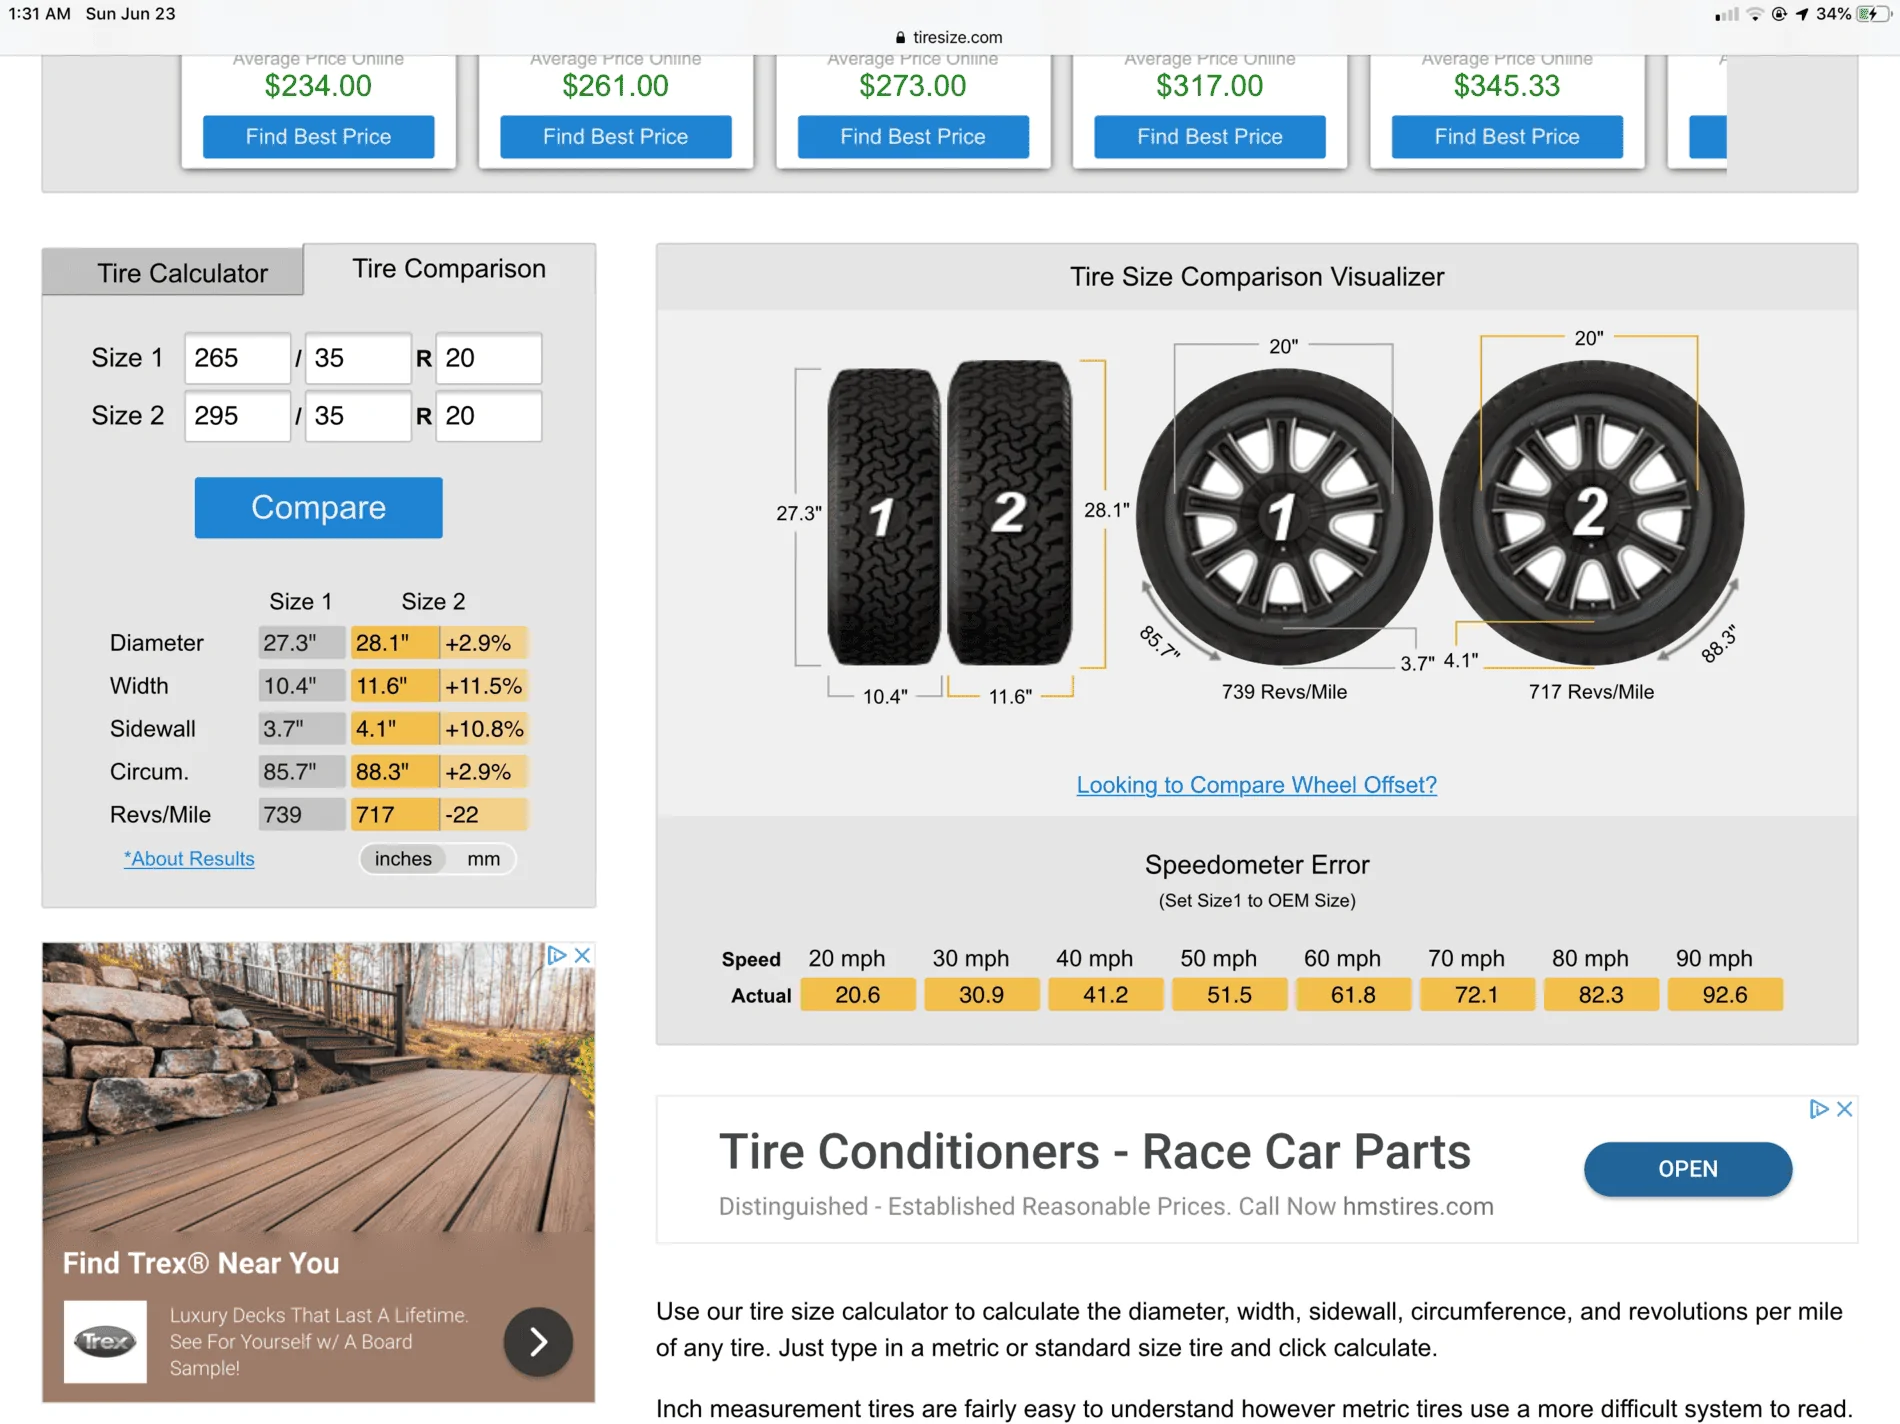Close the Trex deck advertisement
This screenshot has width=1900, height=1424.
[582, 955]
